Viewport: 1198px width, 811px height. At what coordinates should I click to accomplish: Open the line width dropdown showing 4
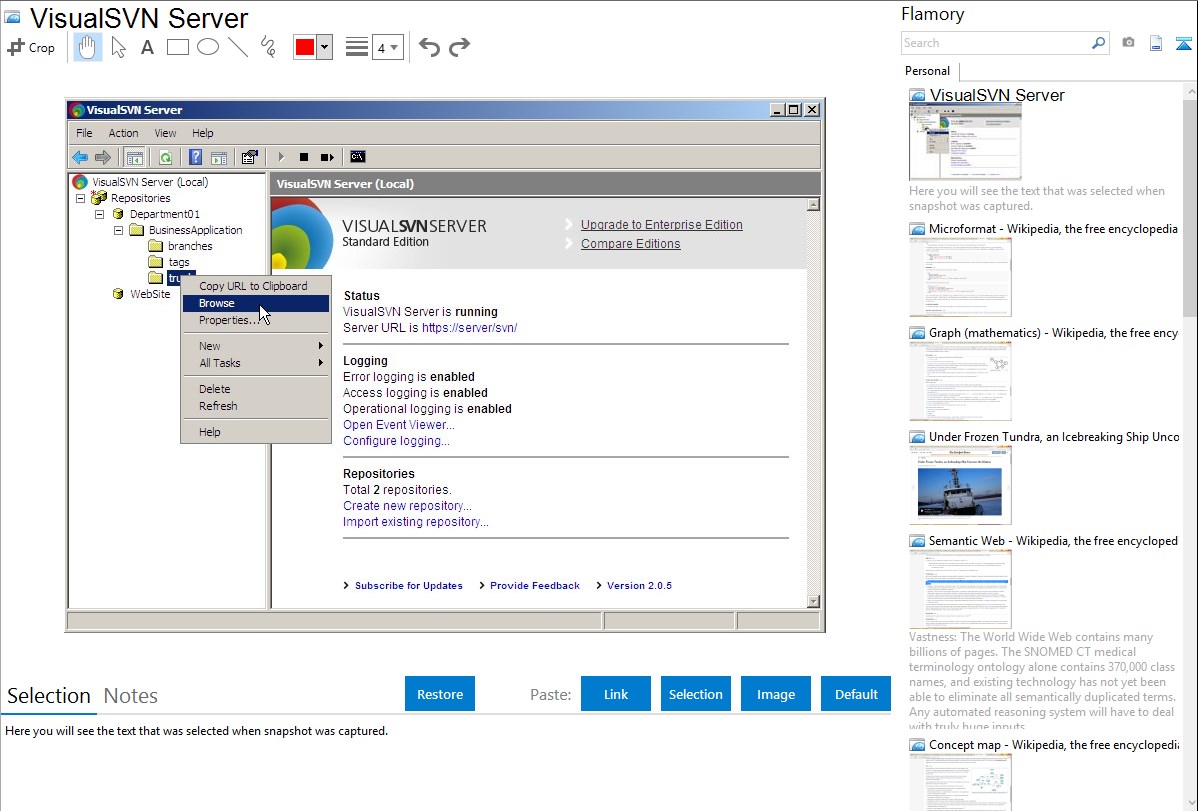tap(387, 47)
